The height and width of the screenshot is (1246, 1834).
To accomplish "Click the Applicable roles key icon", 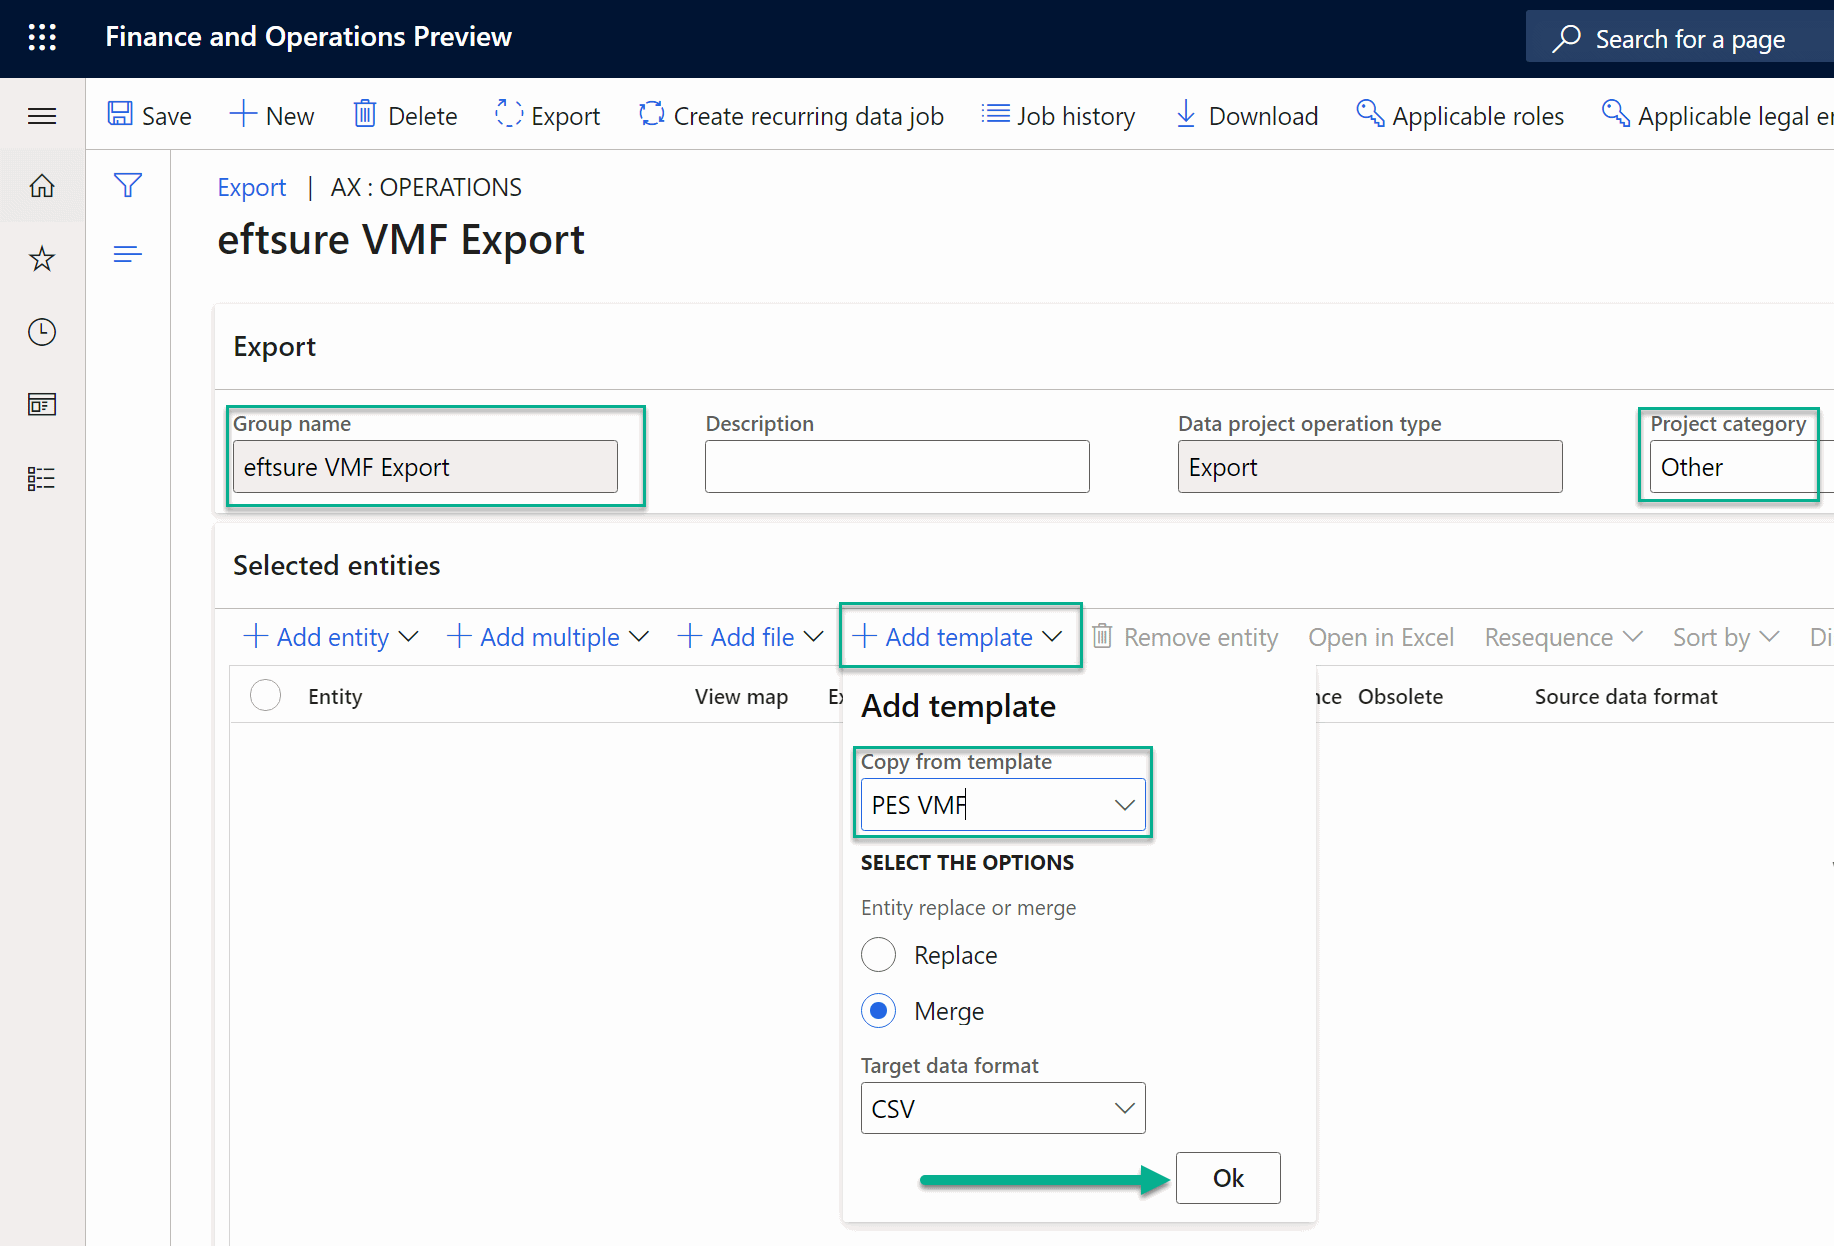I will coord(1370,114).
